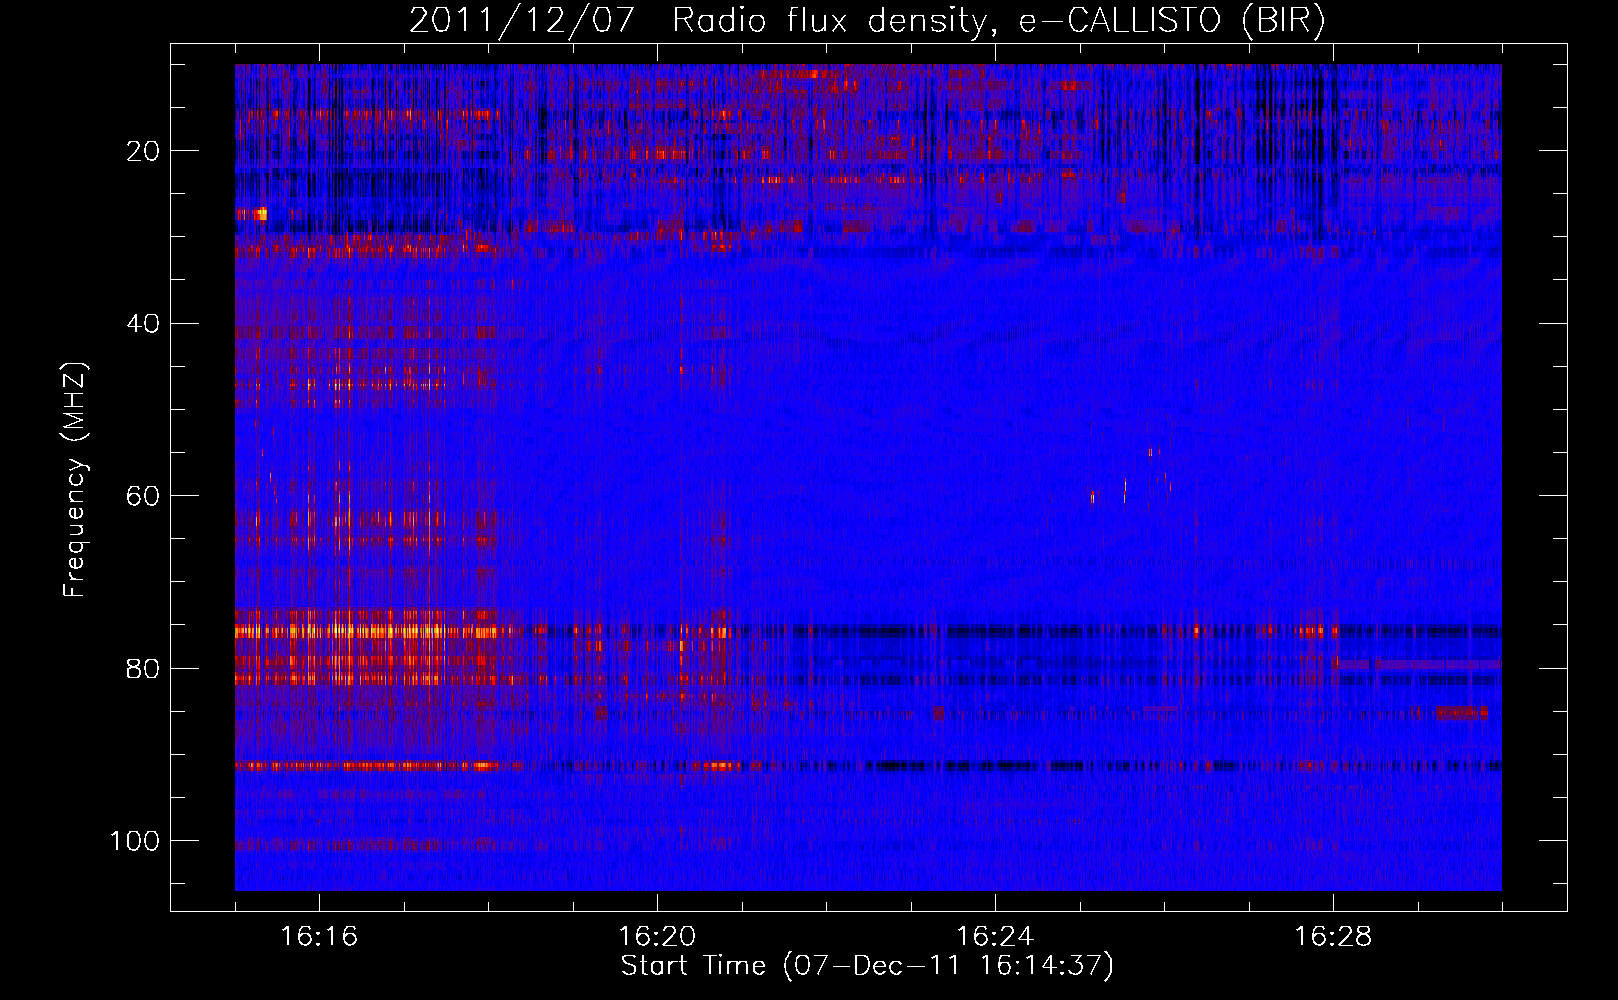Click the 'Frequency (MHZ)' axis label
This screenshot has width=1618, height=1000.
[75, 480]
